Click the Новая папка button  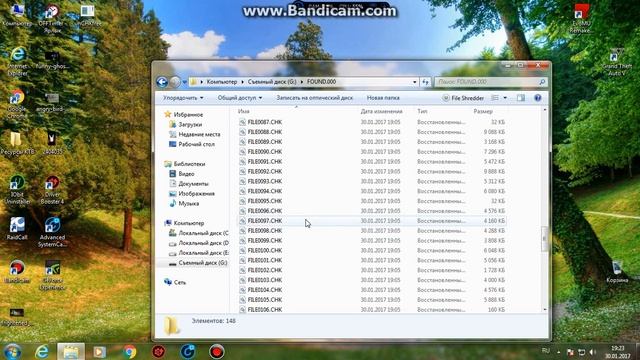pyautogui.click(x=383, y=98)
